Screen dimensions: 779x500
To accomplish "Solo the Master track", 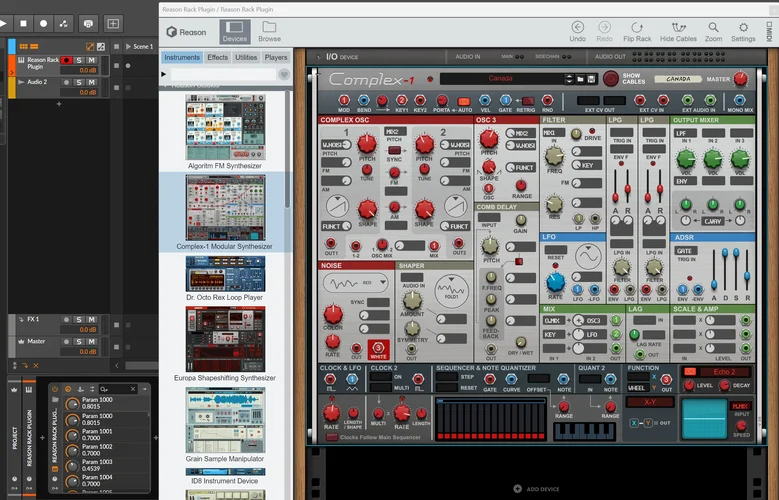I will tap(79, 341).
